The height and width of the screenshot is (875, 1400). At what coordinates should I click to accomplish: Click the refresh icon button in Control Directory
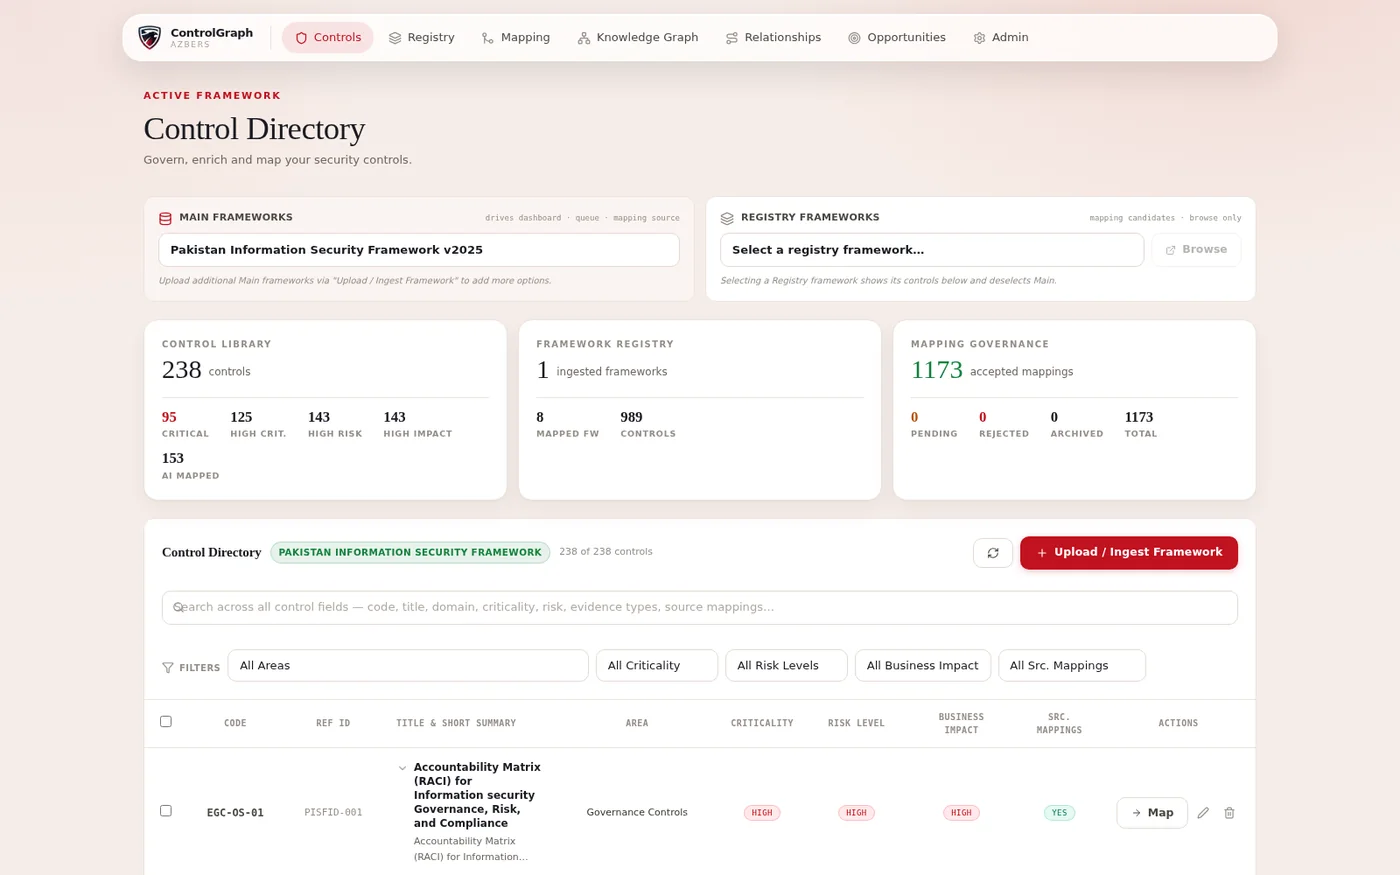point(993,553)
